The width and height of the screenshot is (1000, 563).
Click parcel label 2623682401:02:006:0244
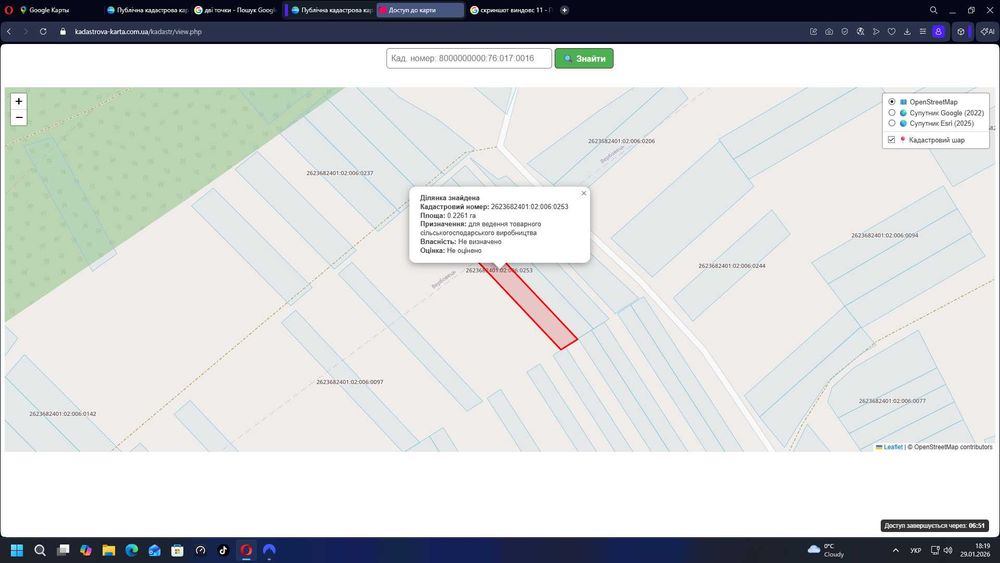732,266
